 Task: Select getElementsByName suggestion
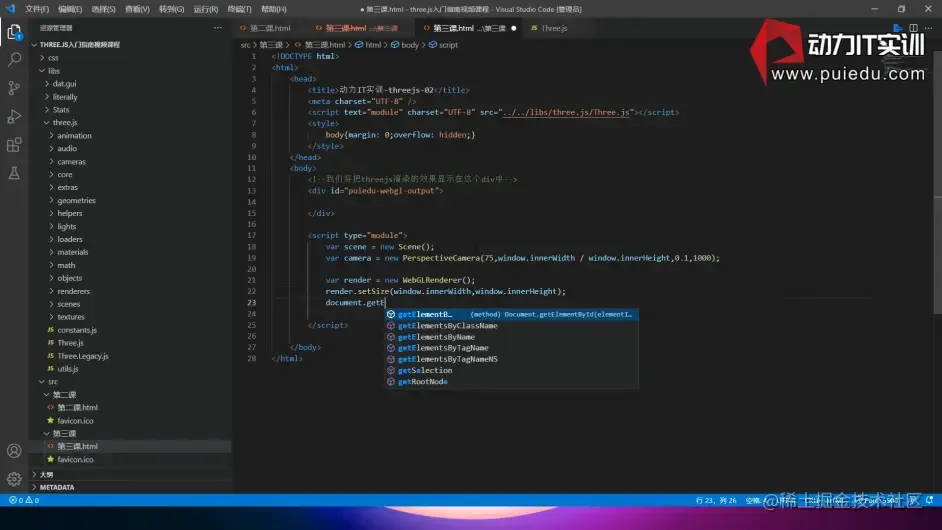[511, 337]
